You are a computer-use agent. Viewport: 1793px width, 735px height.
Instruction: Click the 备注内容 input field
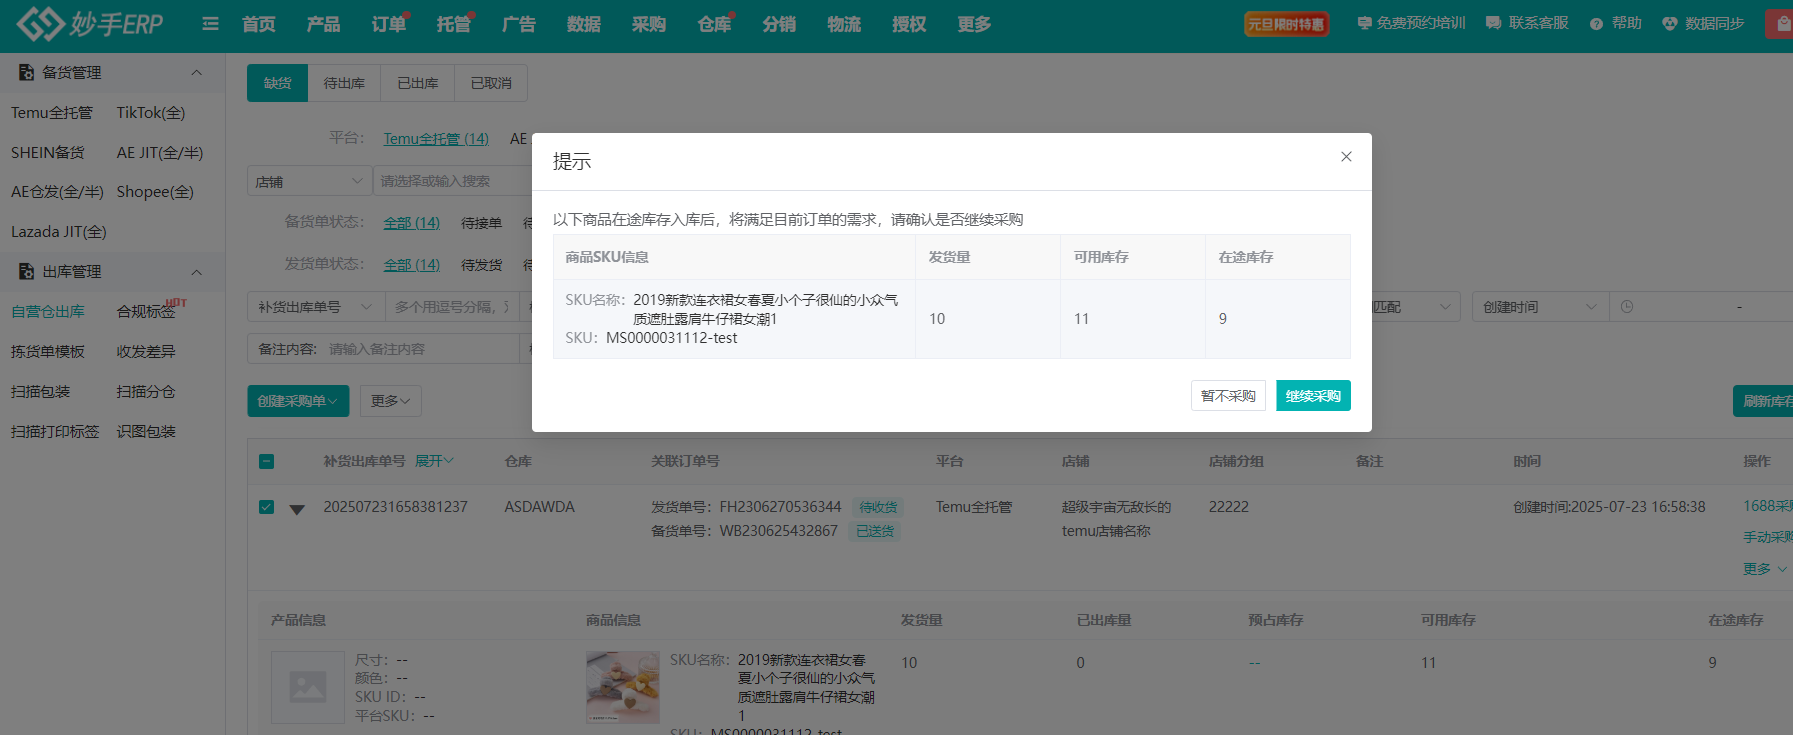click(x=420, y=349)
